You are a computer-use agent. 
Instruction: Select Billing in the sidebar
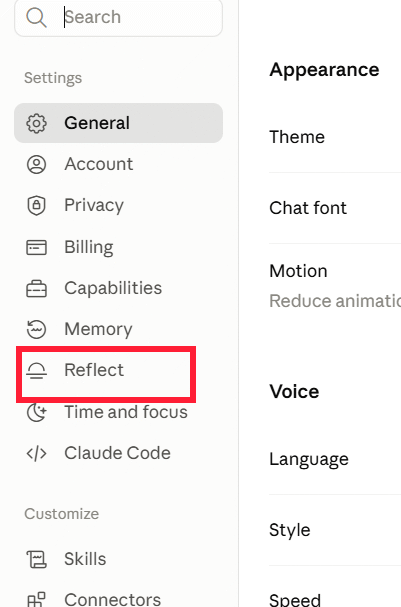(x=118, y=247)
